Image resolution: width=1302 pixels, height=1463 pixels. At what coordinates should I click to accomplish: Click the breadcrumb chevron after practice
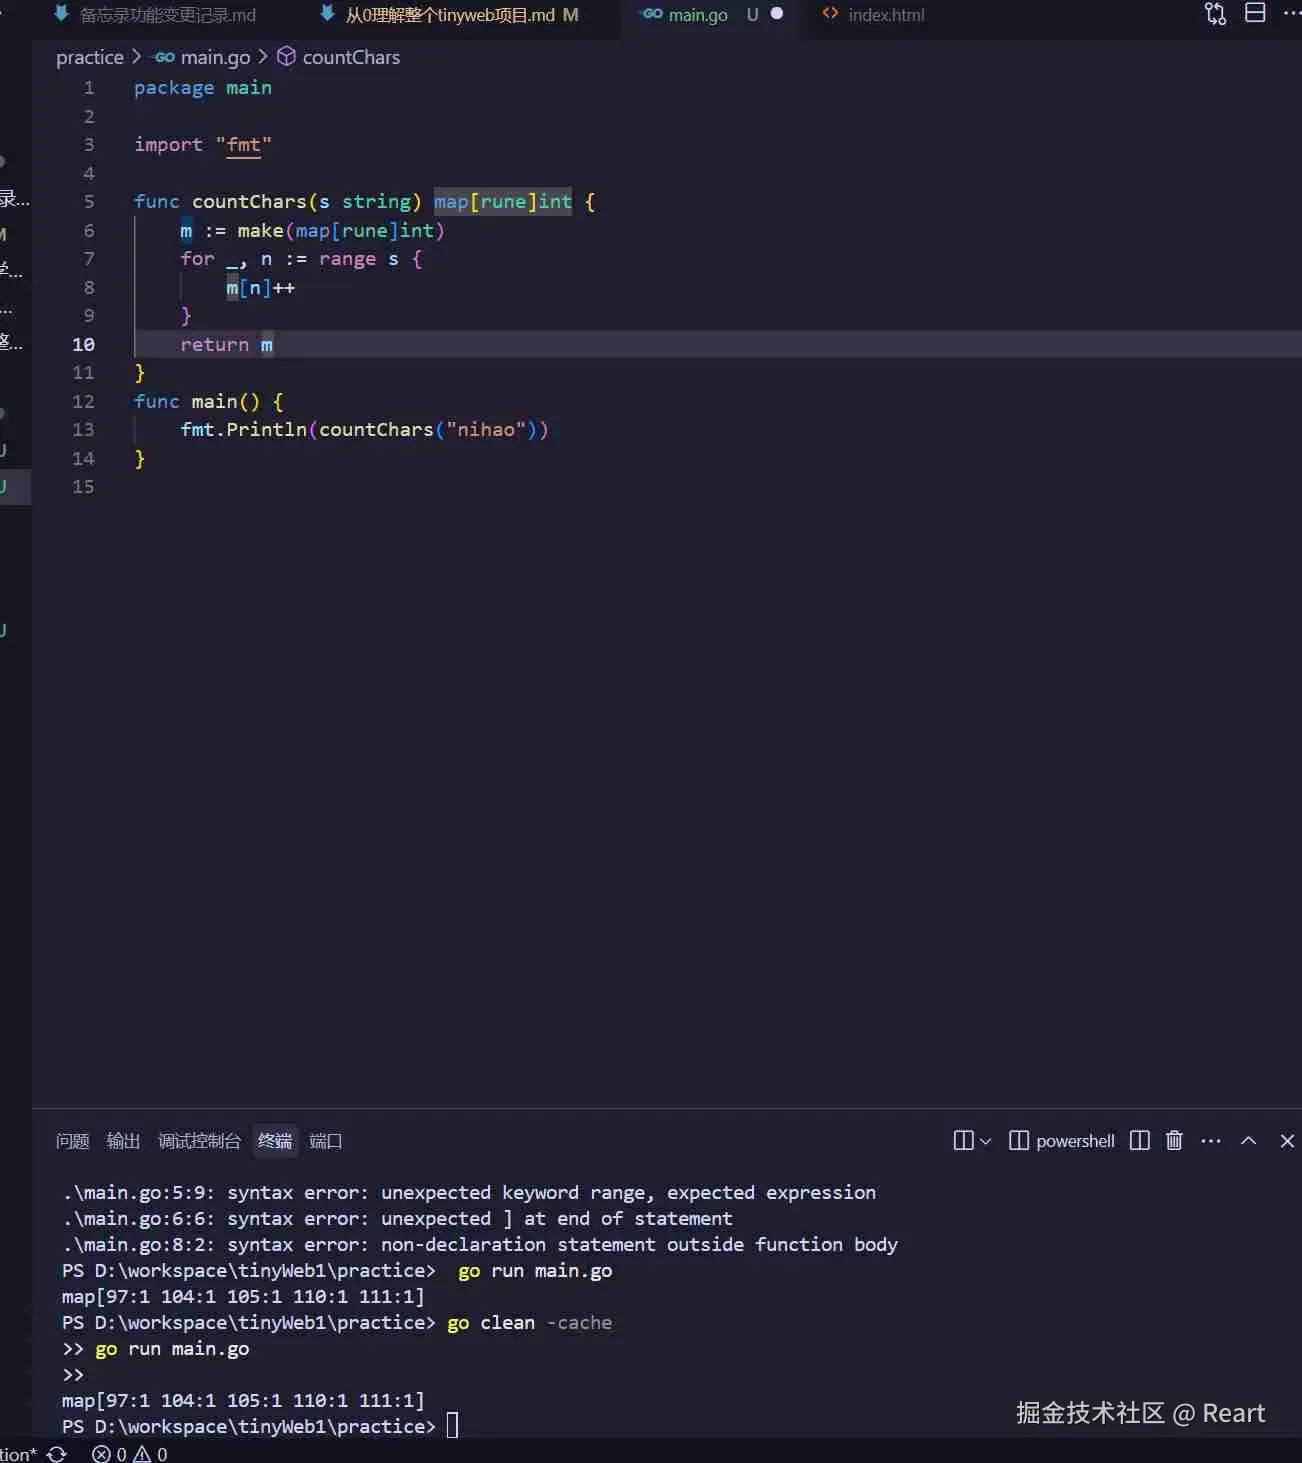click(x=137, y=57)
